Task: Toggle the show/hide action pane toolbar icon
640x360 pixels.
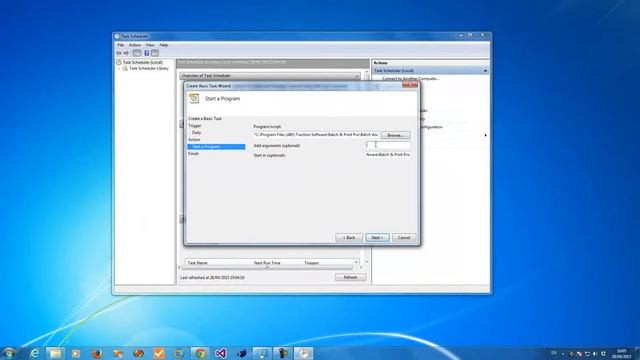Action: 155,53
